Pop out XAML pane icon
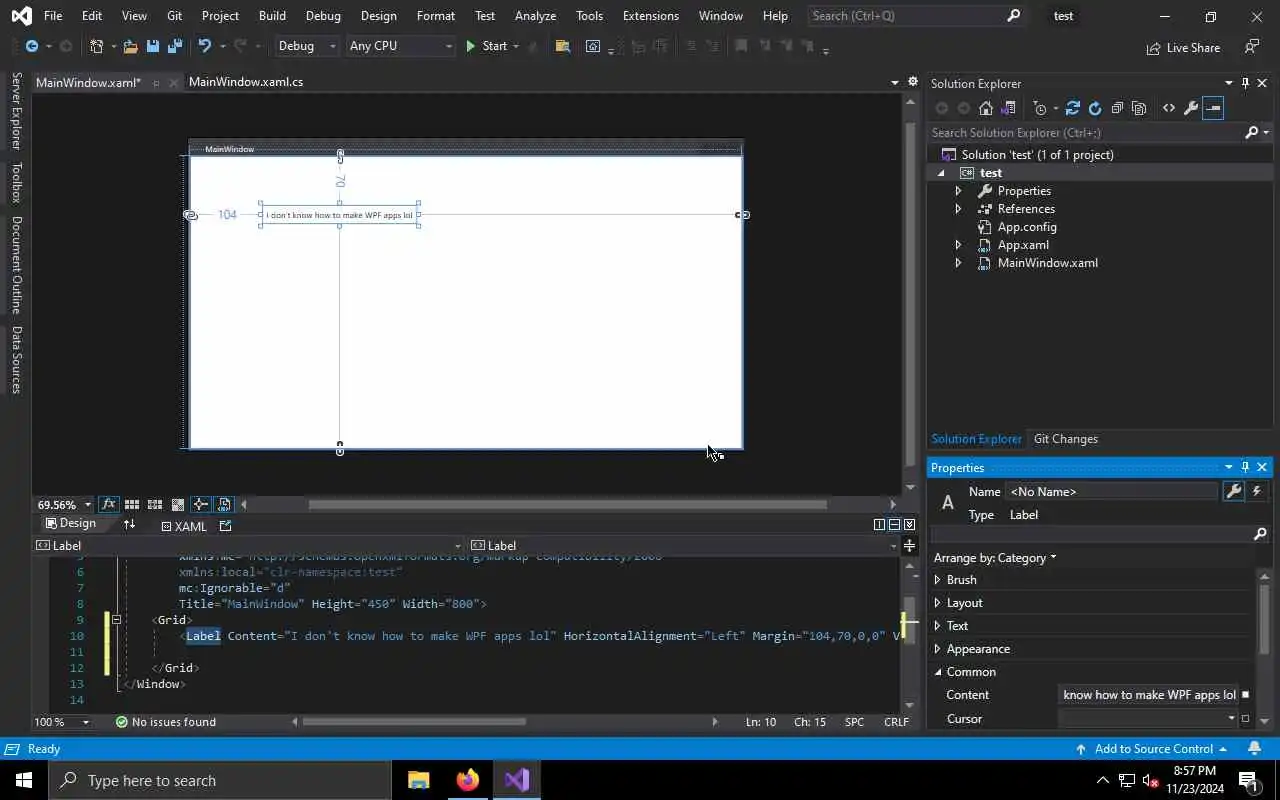This screenshot has height=800, width=1280. pos(225,525)
